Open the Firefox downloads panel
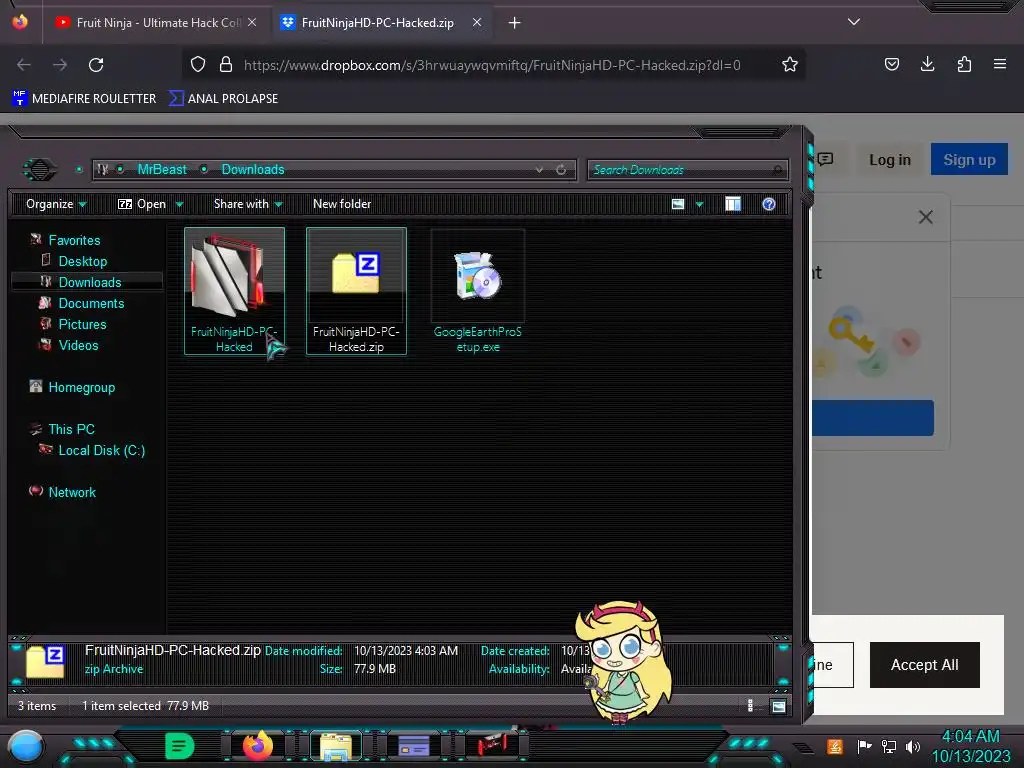Viewport: 1024px width, 768px height. (x=927, y=64)
